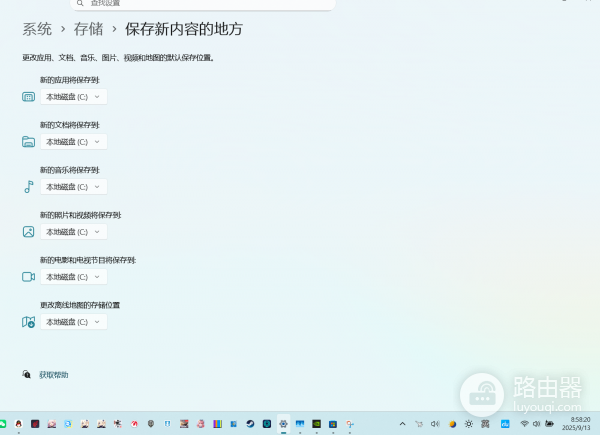Viewport: 600px width, 435px height.
Task: Click the video camera icon
Action: pos(28,277)
